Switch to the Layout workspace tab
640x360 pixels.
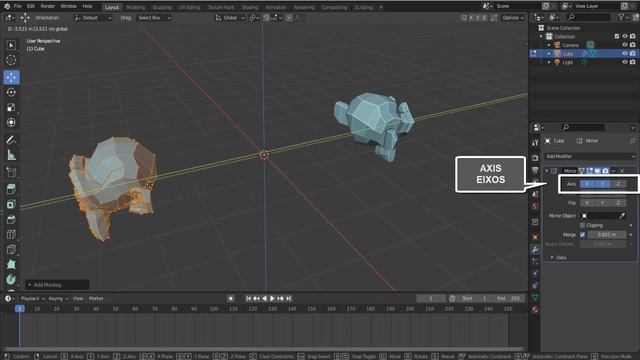(x=111, y=7)
